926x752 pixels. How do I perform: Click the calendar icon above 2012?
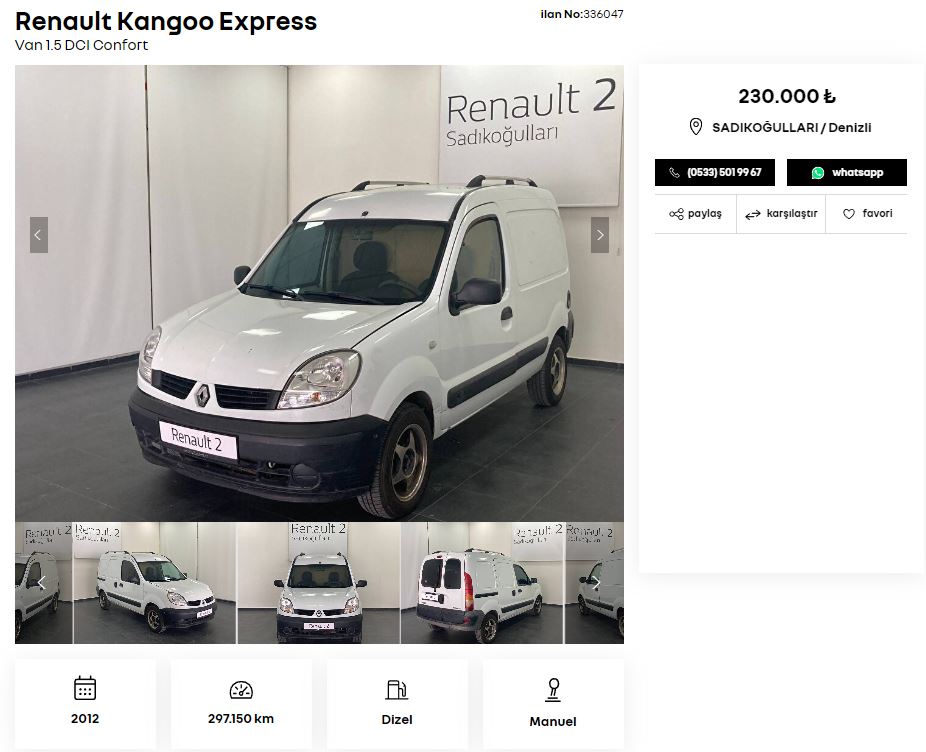(x=85, y=688)
